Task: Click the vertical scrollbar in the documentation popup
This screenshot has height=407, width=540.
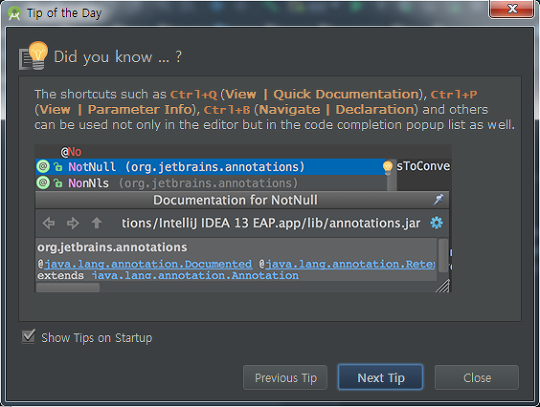Action: click(443, 255)
